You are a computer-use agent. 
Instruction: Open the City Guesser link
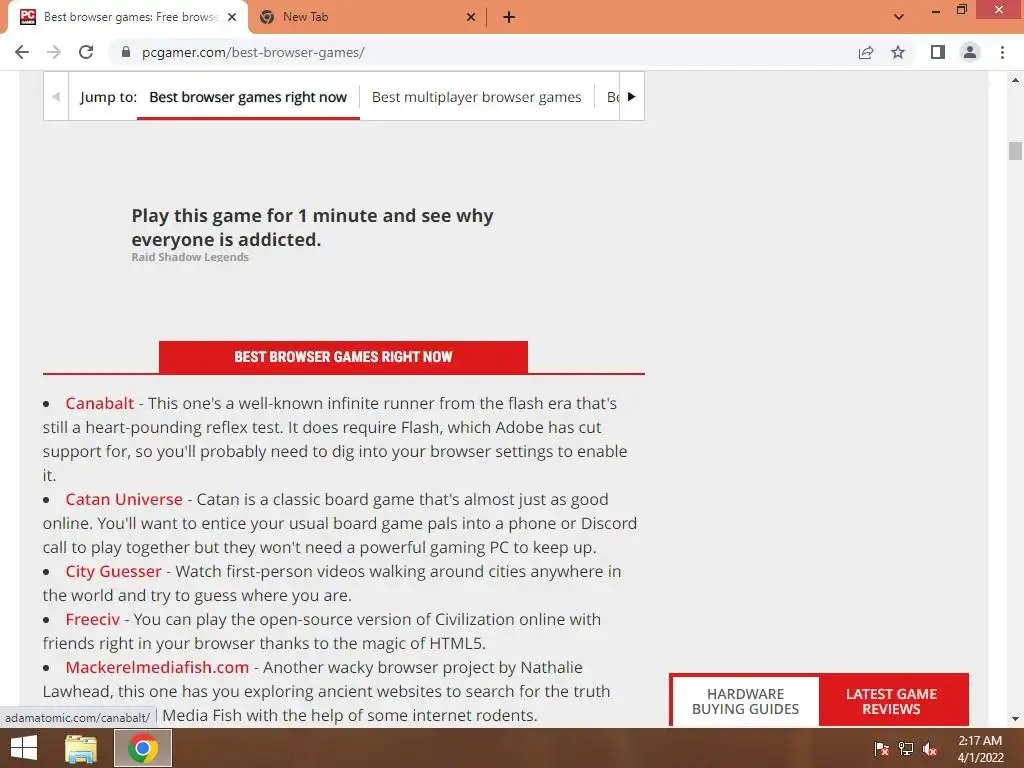coord(113,571)
